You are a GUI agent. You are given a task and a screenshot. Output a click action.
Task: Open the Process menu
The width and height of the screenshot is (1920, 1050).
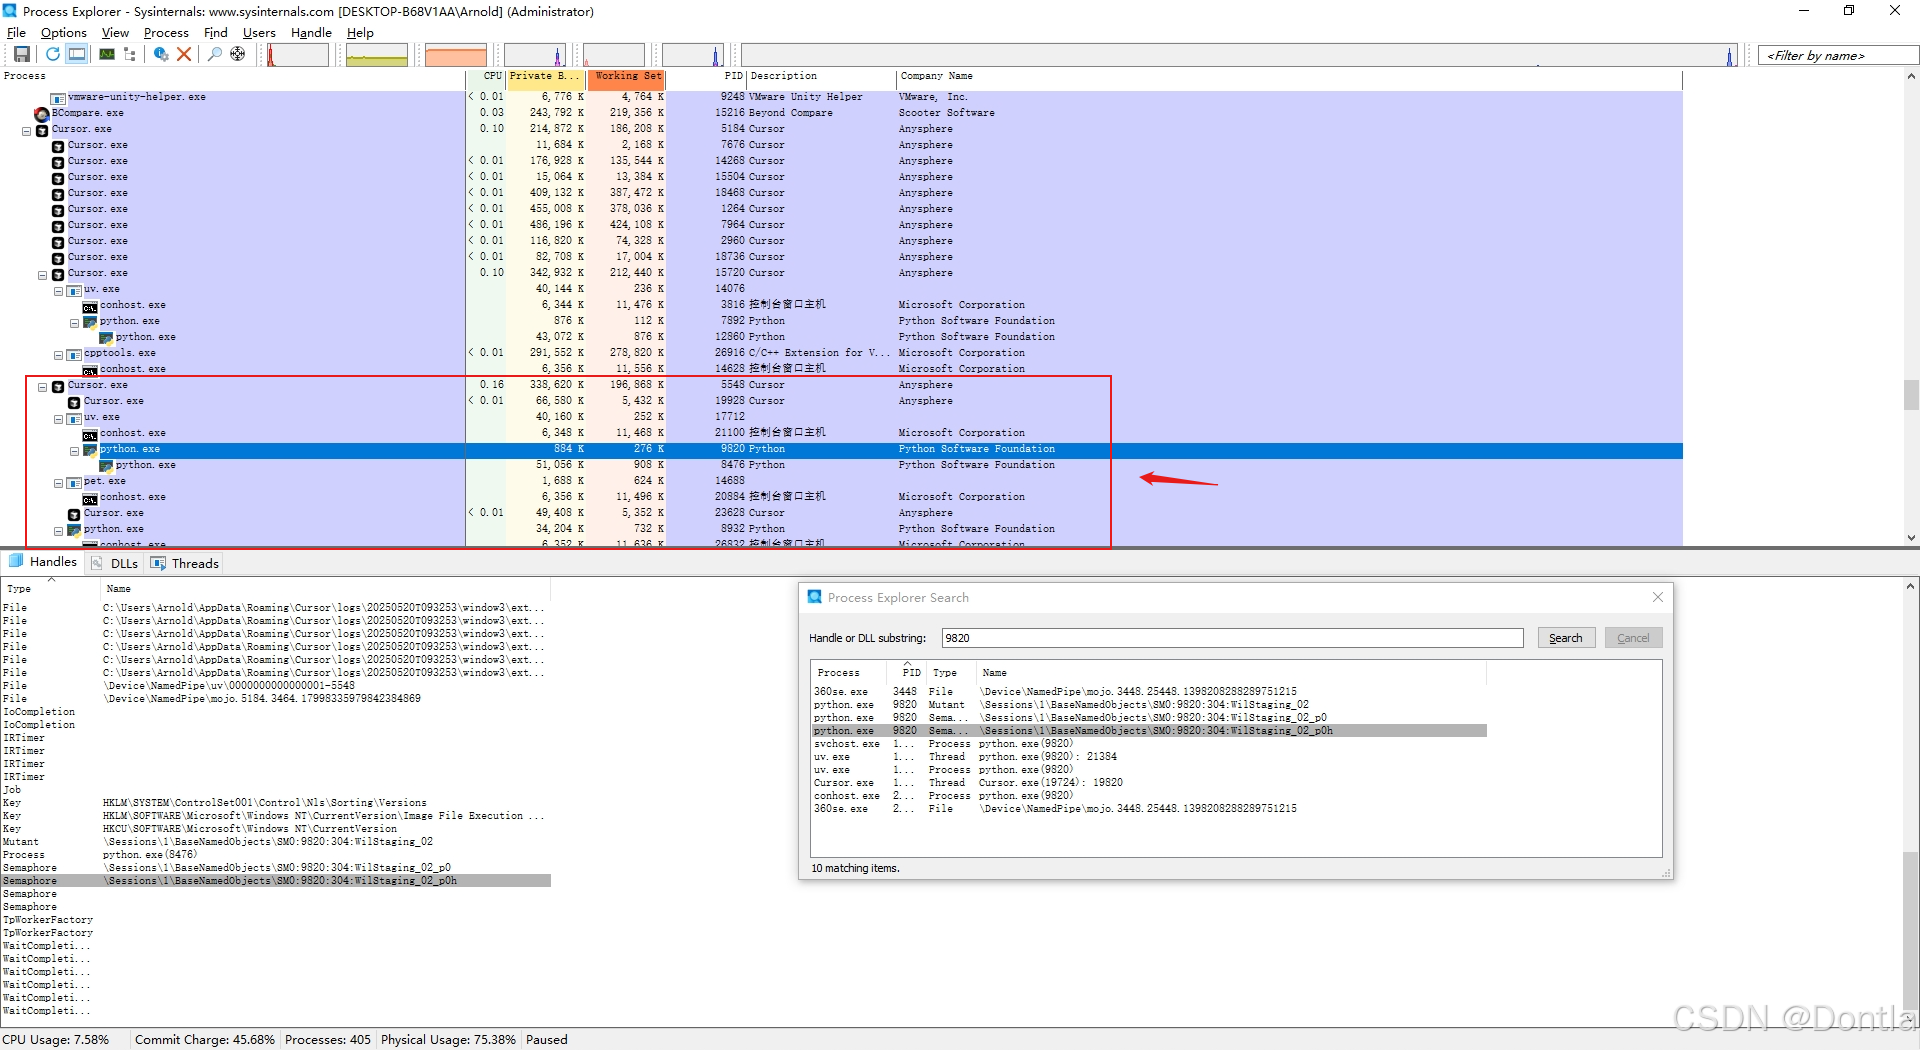point(166,32)
